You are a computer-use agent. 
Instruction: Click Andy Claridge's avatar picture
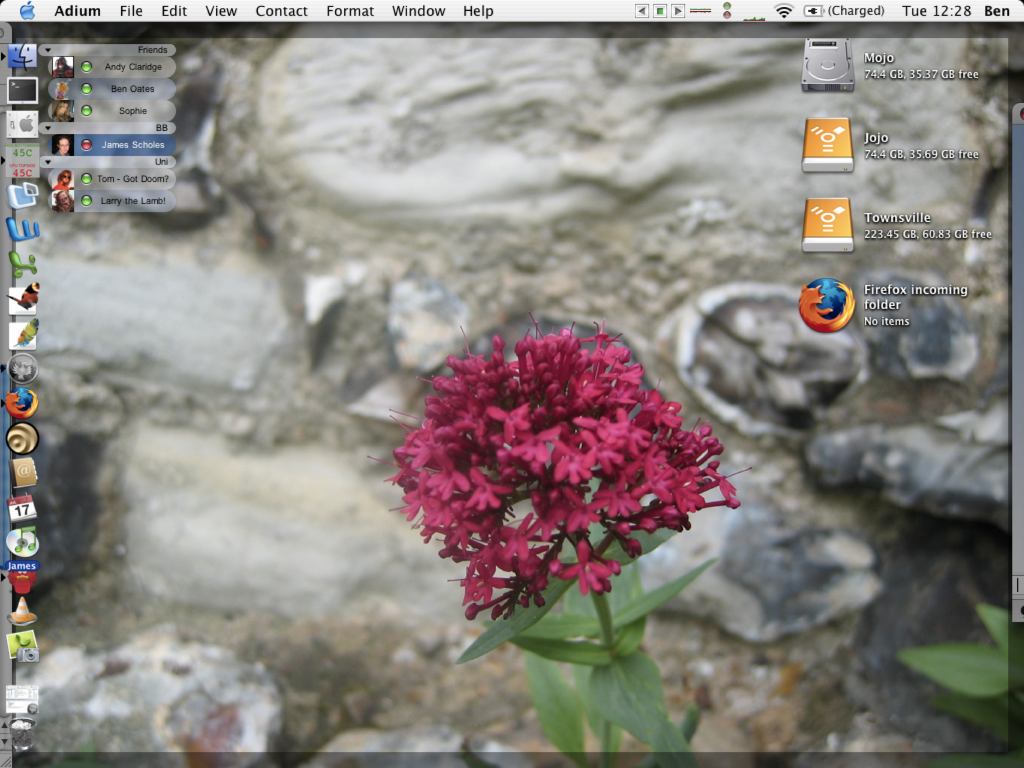[x=63, y=67]
